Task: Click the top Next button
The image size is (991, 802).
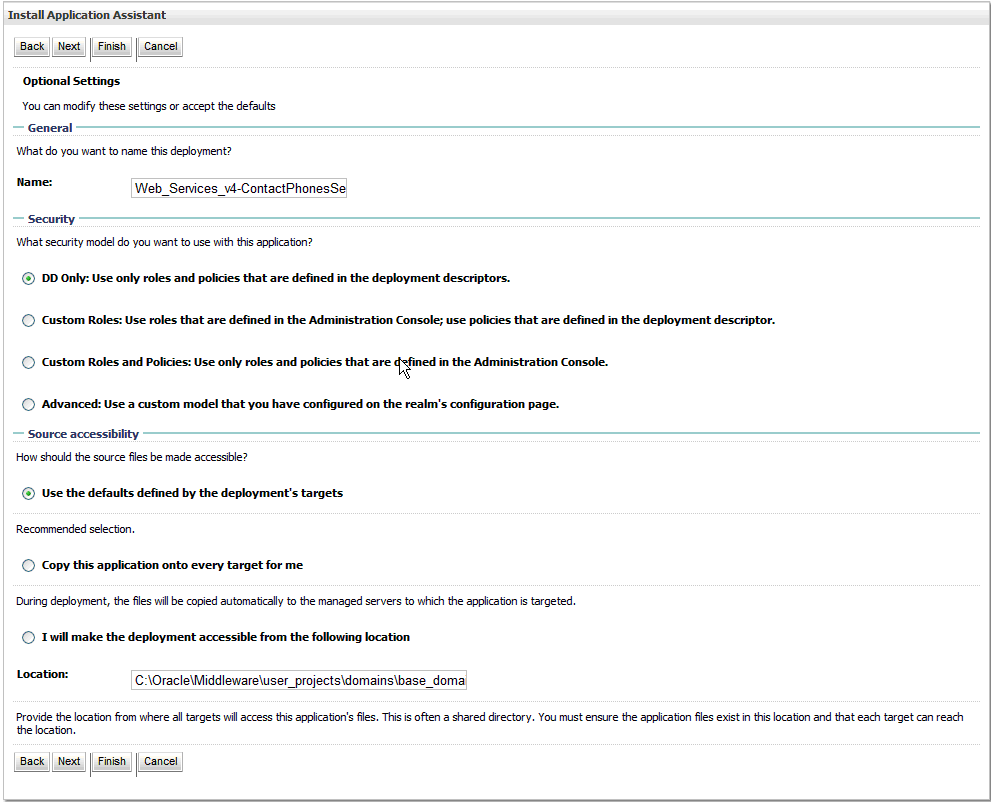Action: point(68,46)
